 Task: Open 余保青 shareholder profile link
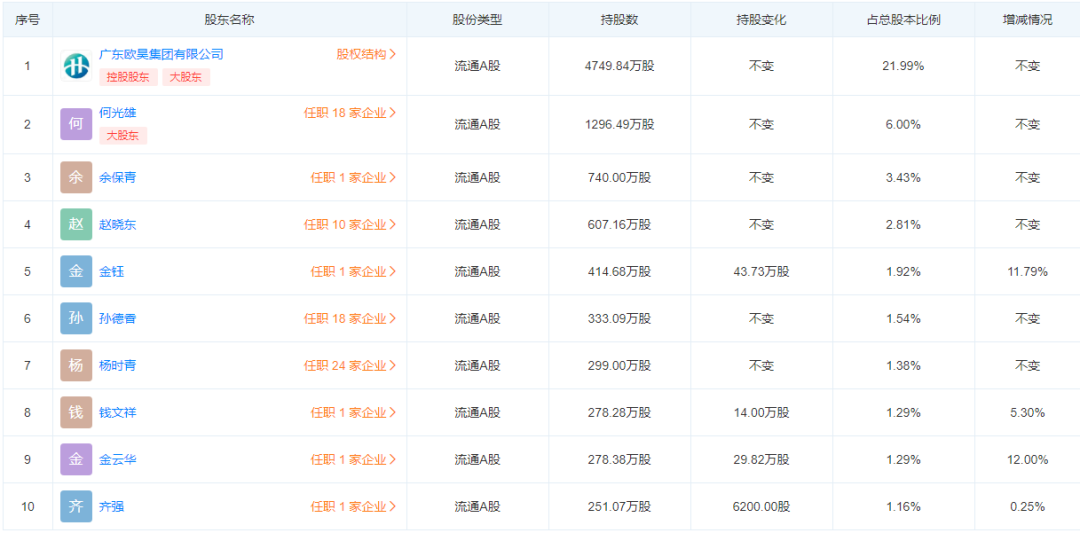pyautogui.click(x=117, y=178)
